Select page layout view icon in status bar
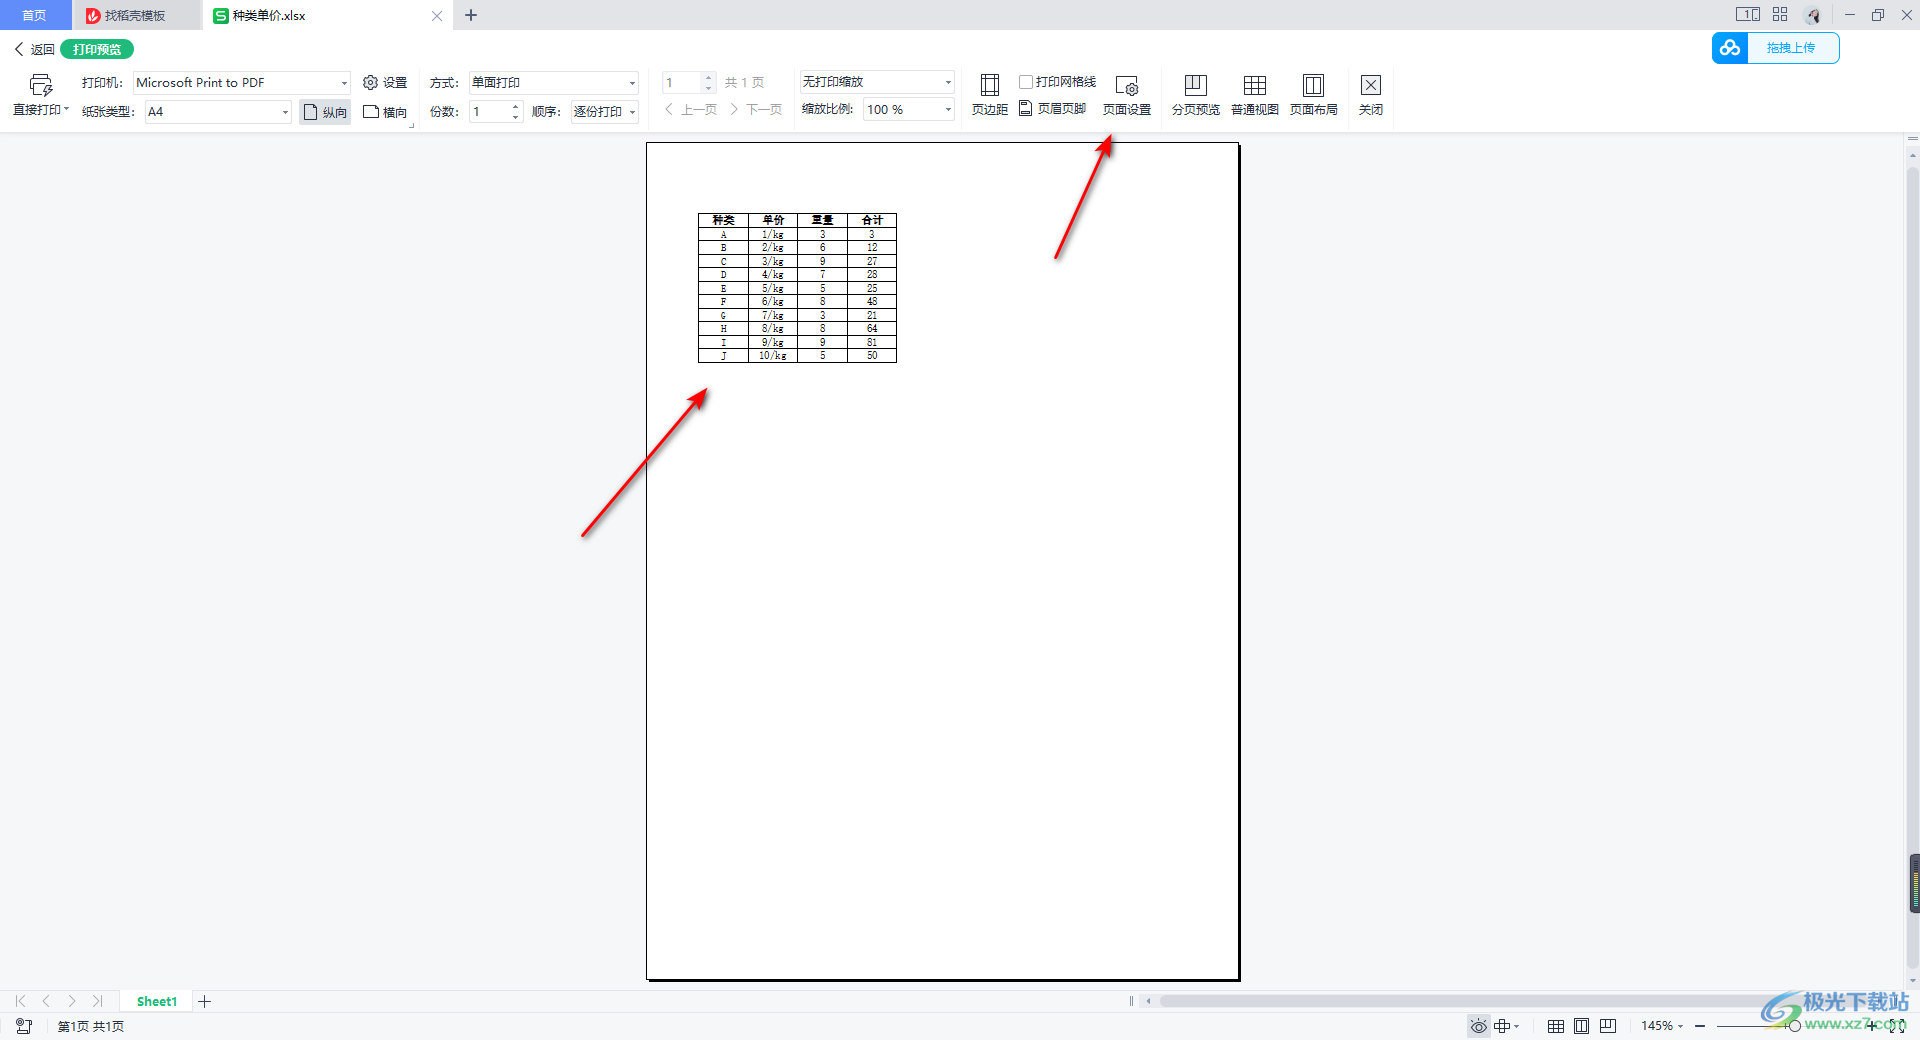This screenshot has height=1040, width=1920. 1582,1026
